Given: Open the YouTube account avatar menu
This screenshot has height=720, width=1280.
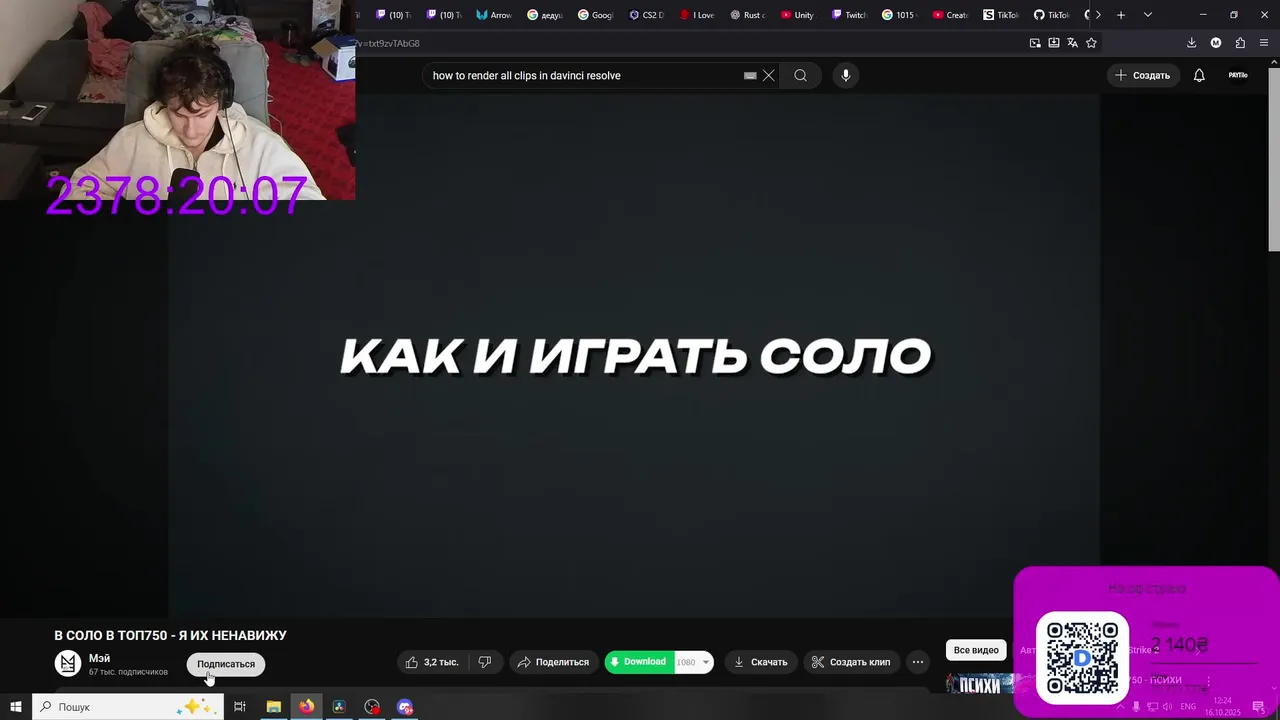Looking at the screenshot, I should click(x=1238, y=76).
